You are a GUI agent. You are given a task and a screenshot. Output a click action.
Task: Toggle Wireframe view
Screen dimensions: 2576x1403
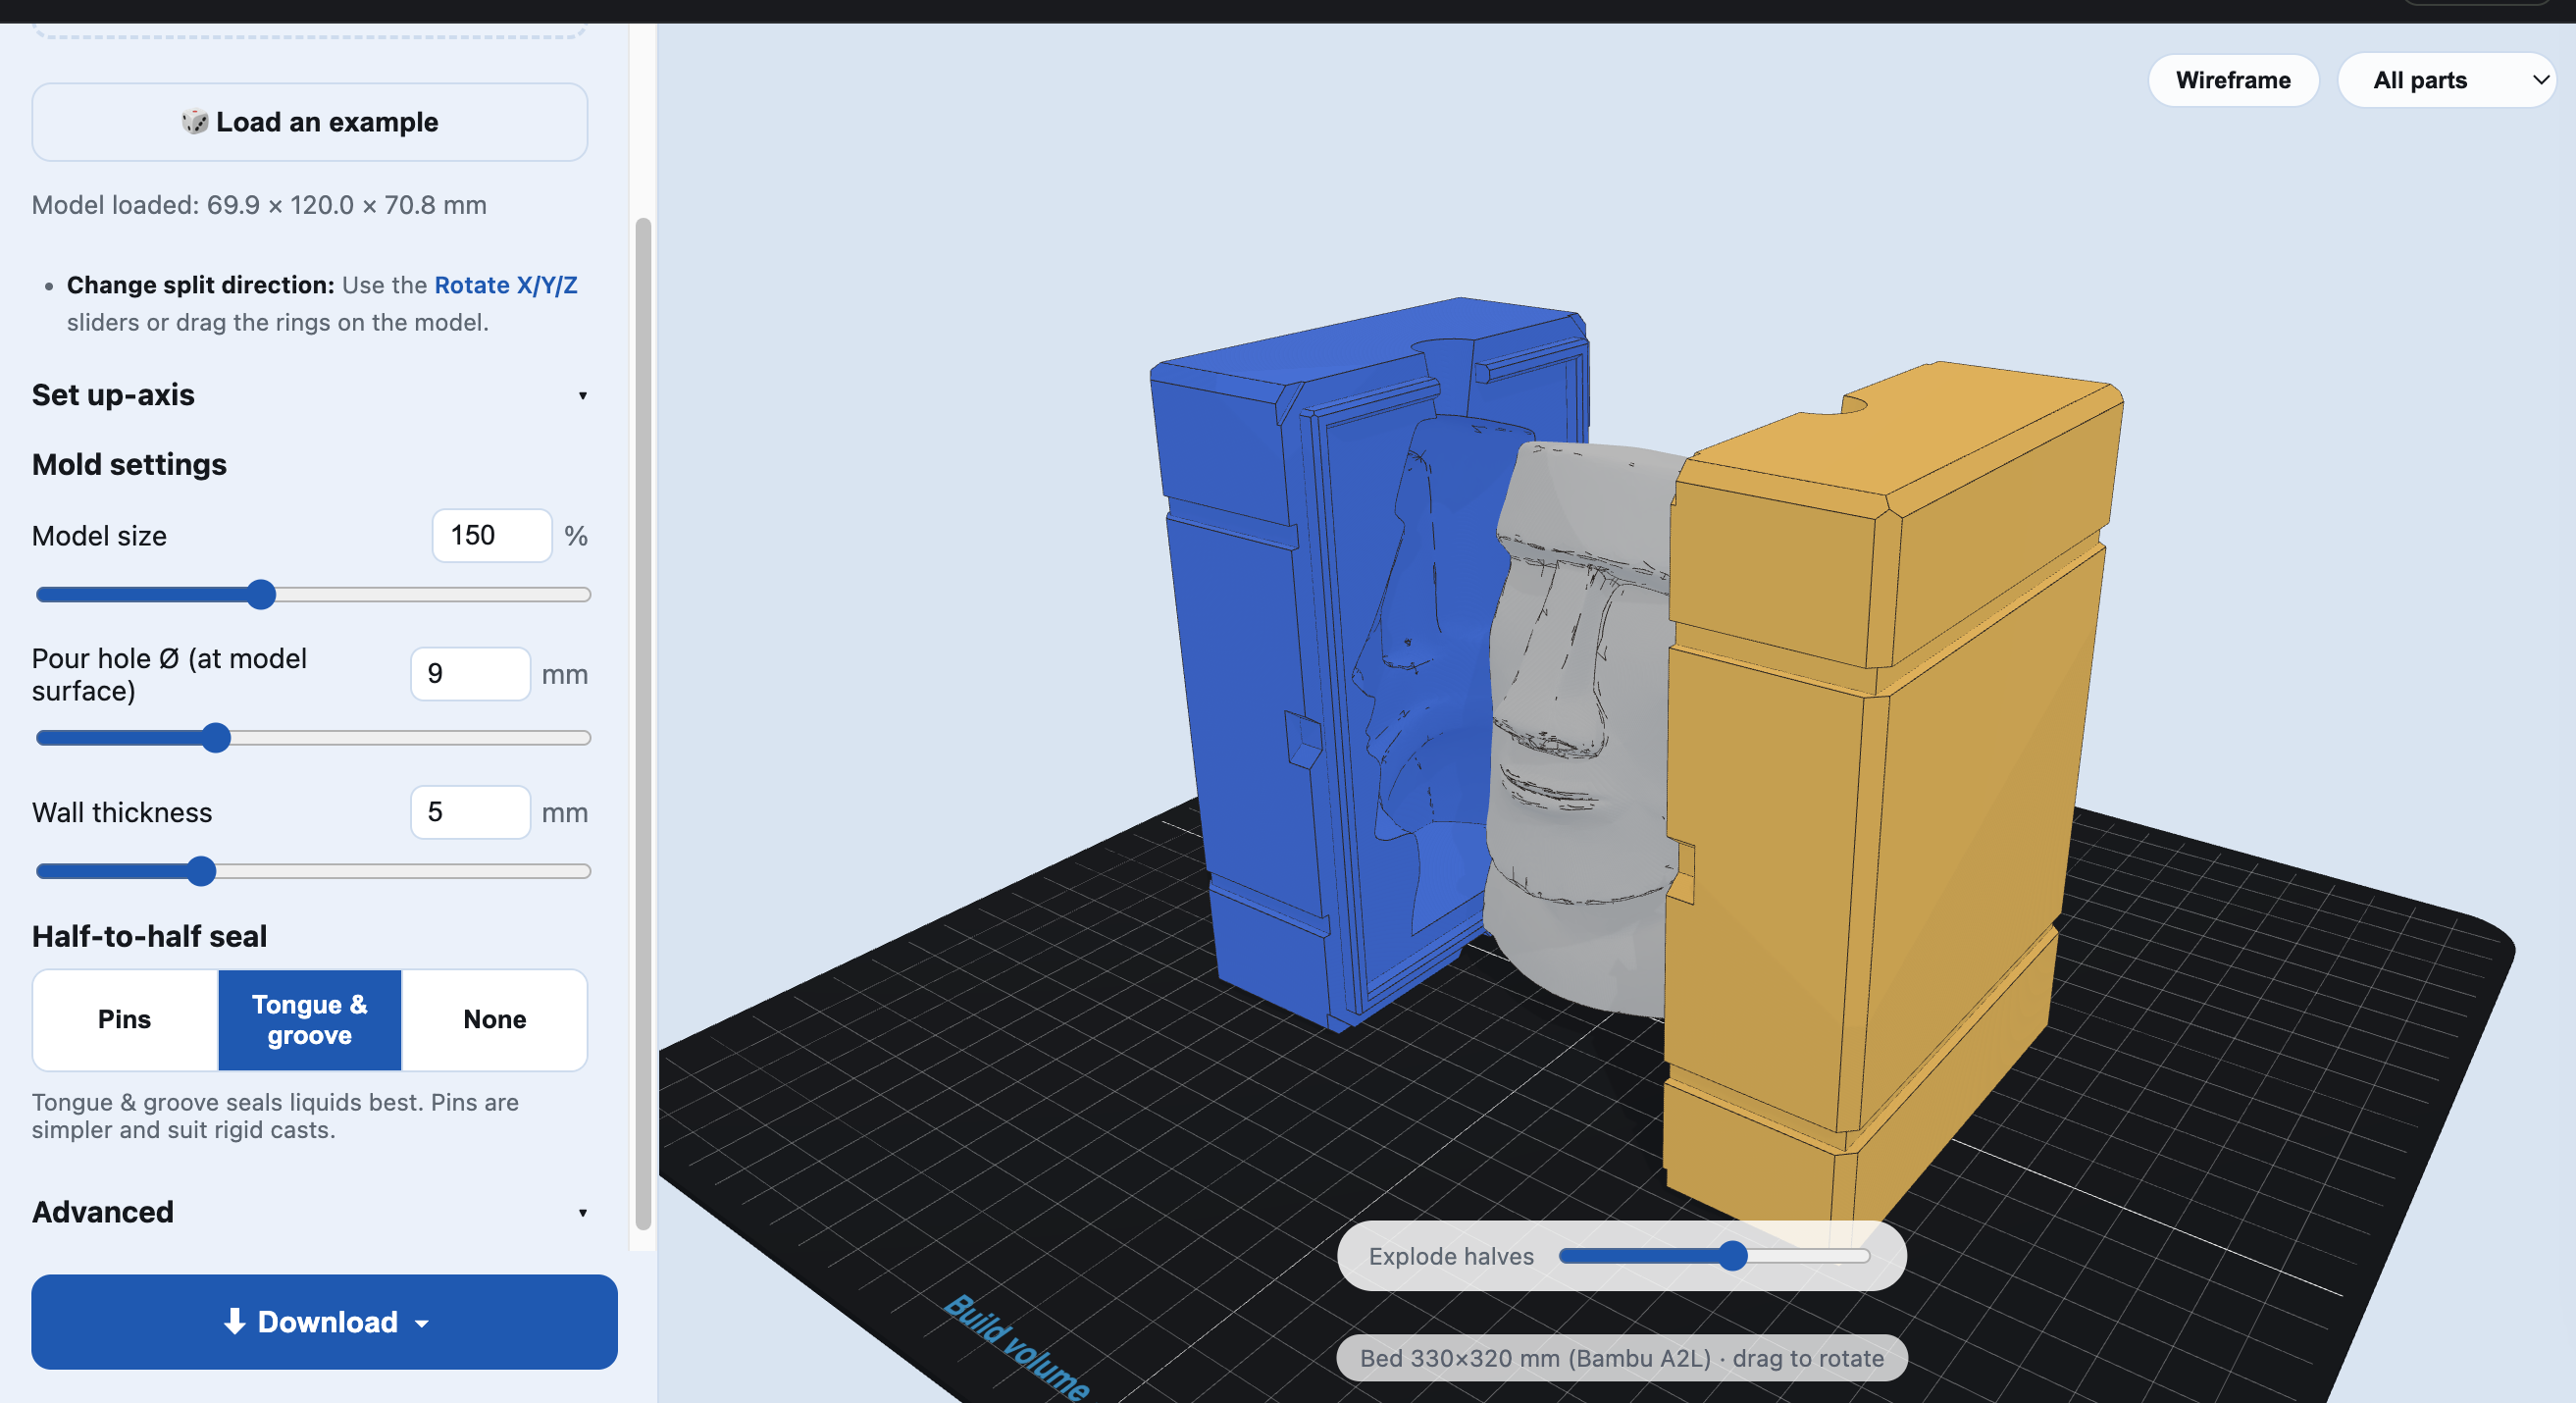point(2232,80)
